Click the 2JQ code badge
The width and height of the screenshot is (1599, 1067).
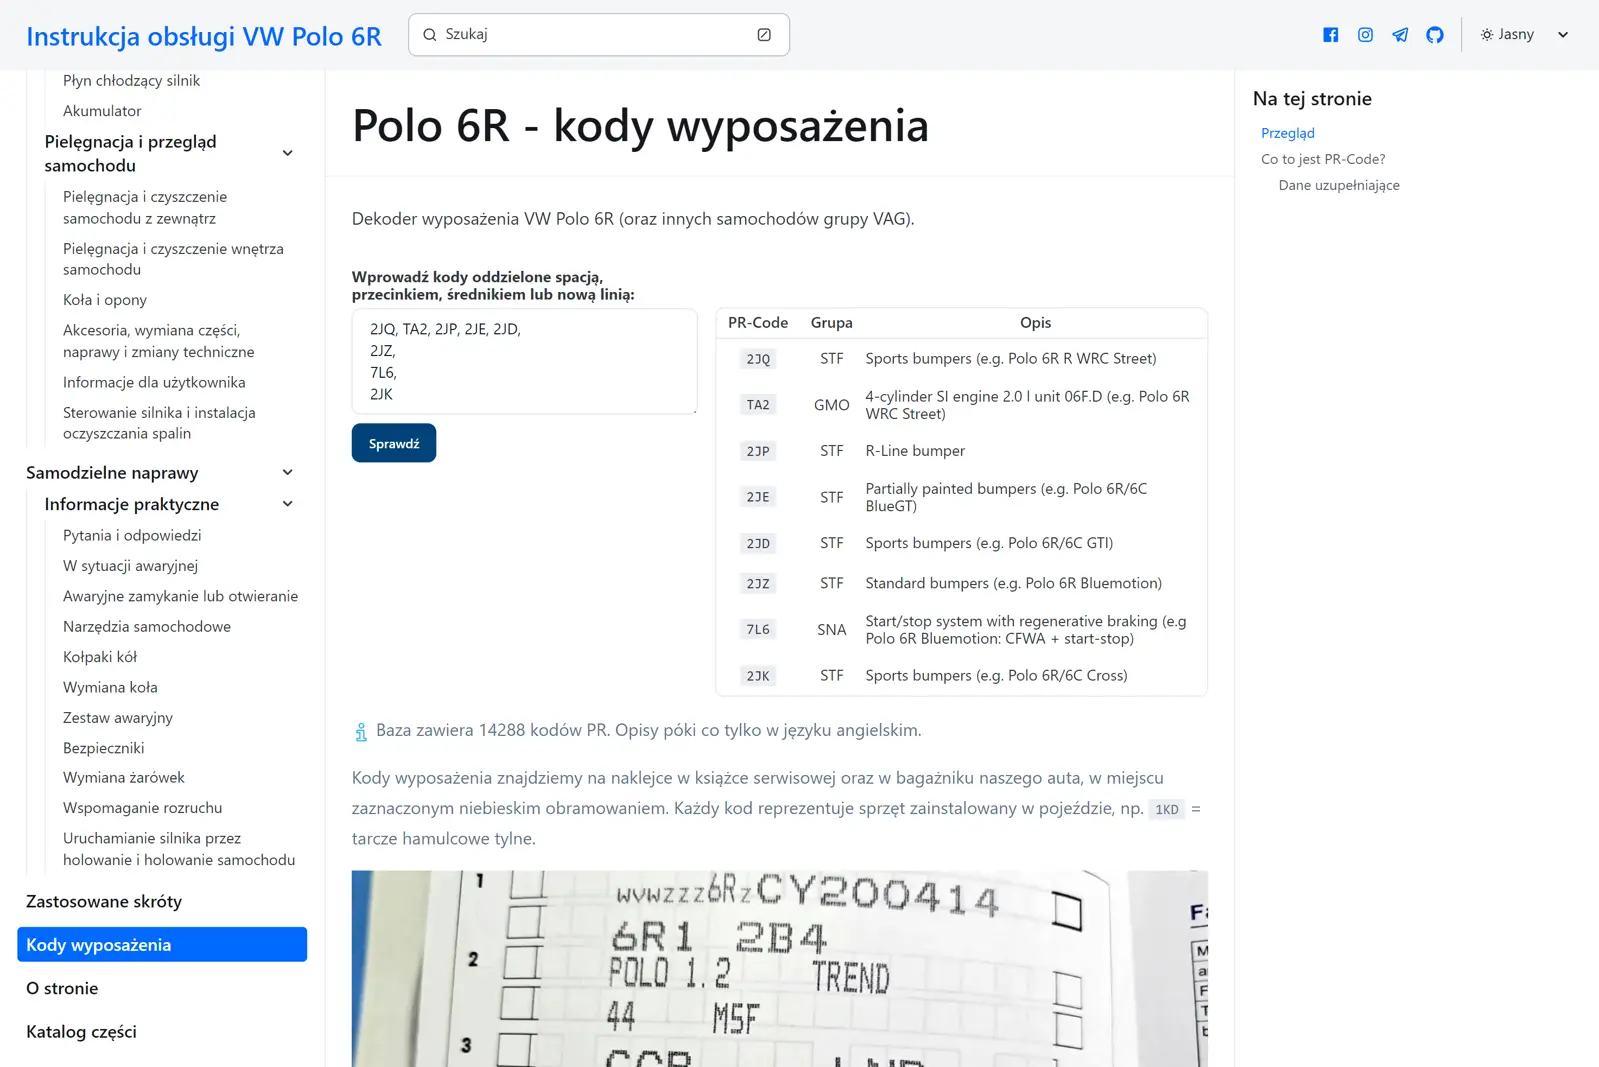tap(759, 359)
